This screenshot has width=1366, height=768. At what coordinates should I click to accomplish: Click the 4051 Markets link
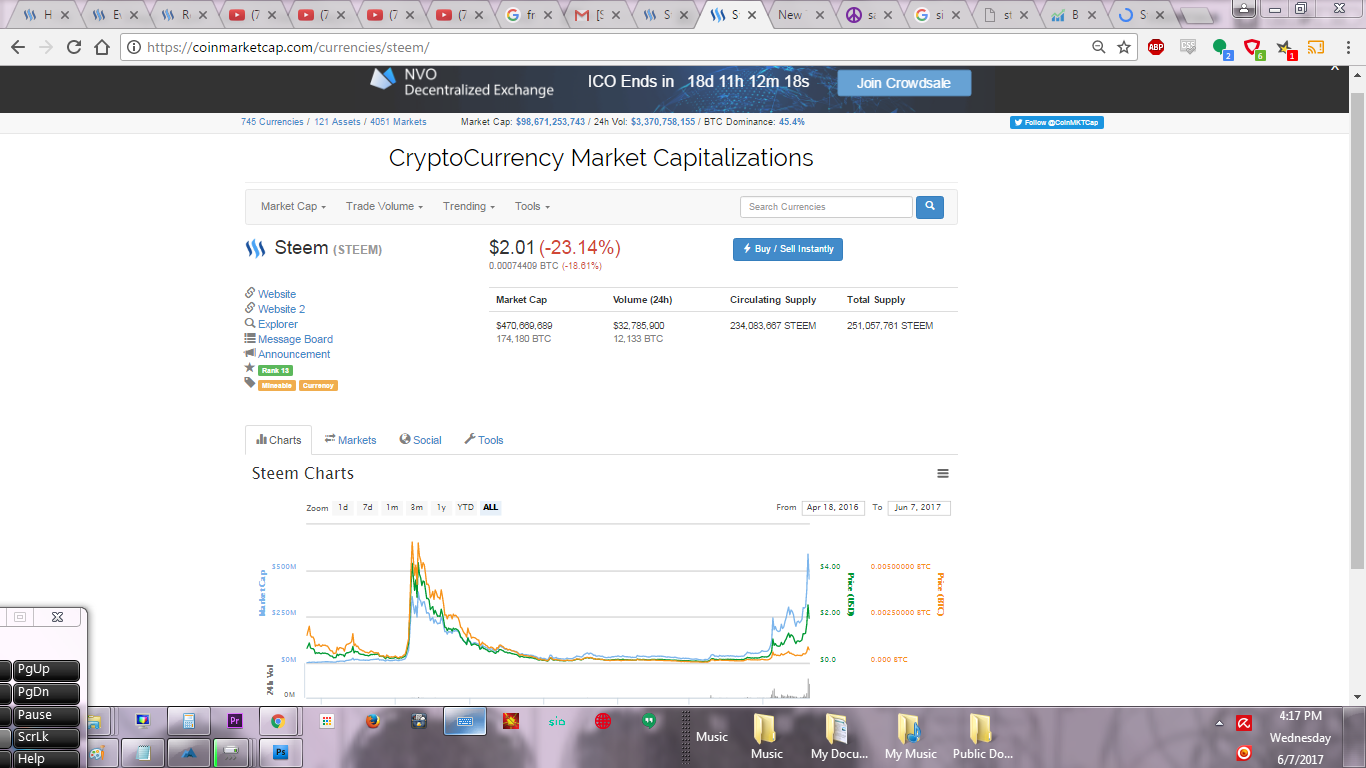pos(398,122)
